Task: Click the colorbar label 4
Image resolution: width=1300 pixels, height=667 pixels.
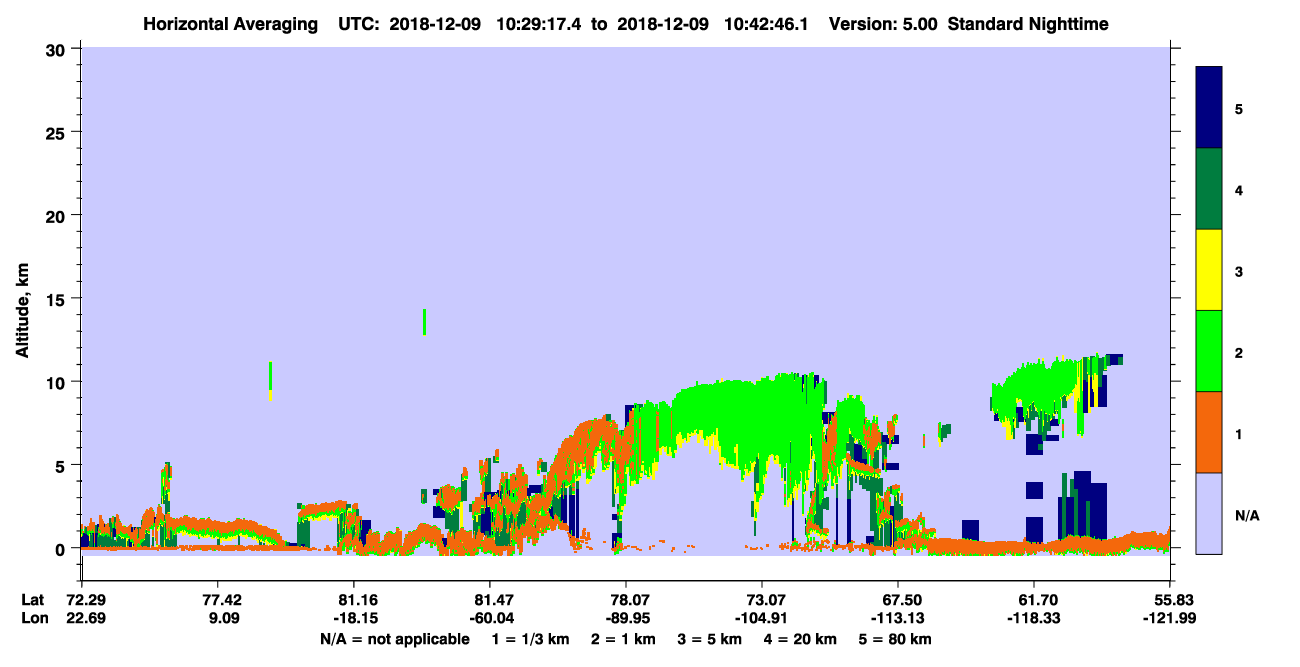Action: point(1239,190)
